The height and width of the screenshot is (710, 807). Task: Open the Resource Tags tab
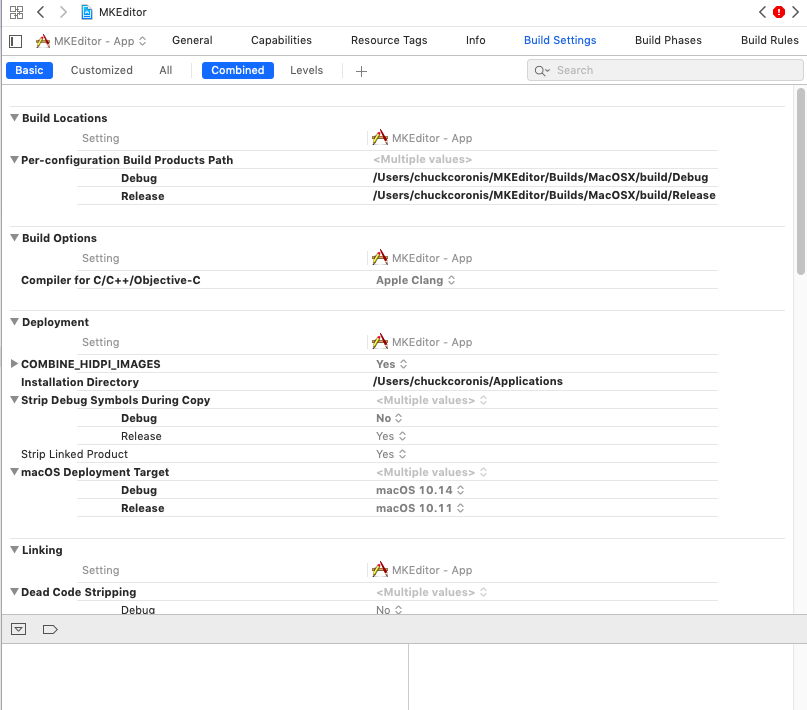pyautogui.click(x=389, y=40)
